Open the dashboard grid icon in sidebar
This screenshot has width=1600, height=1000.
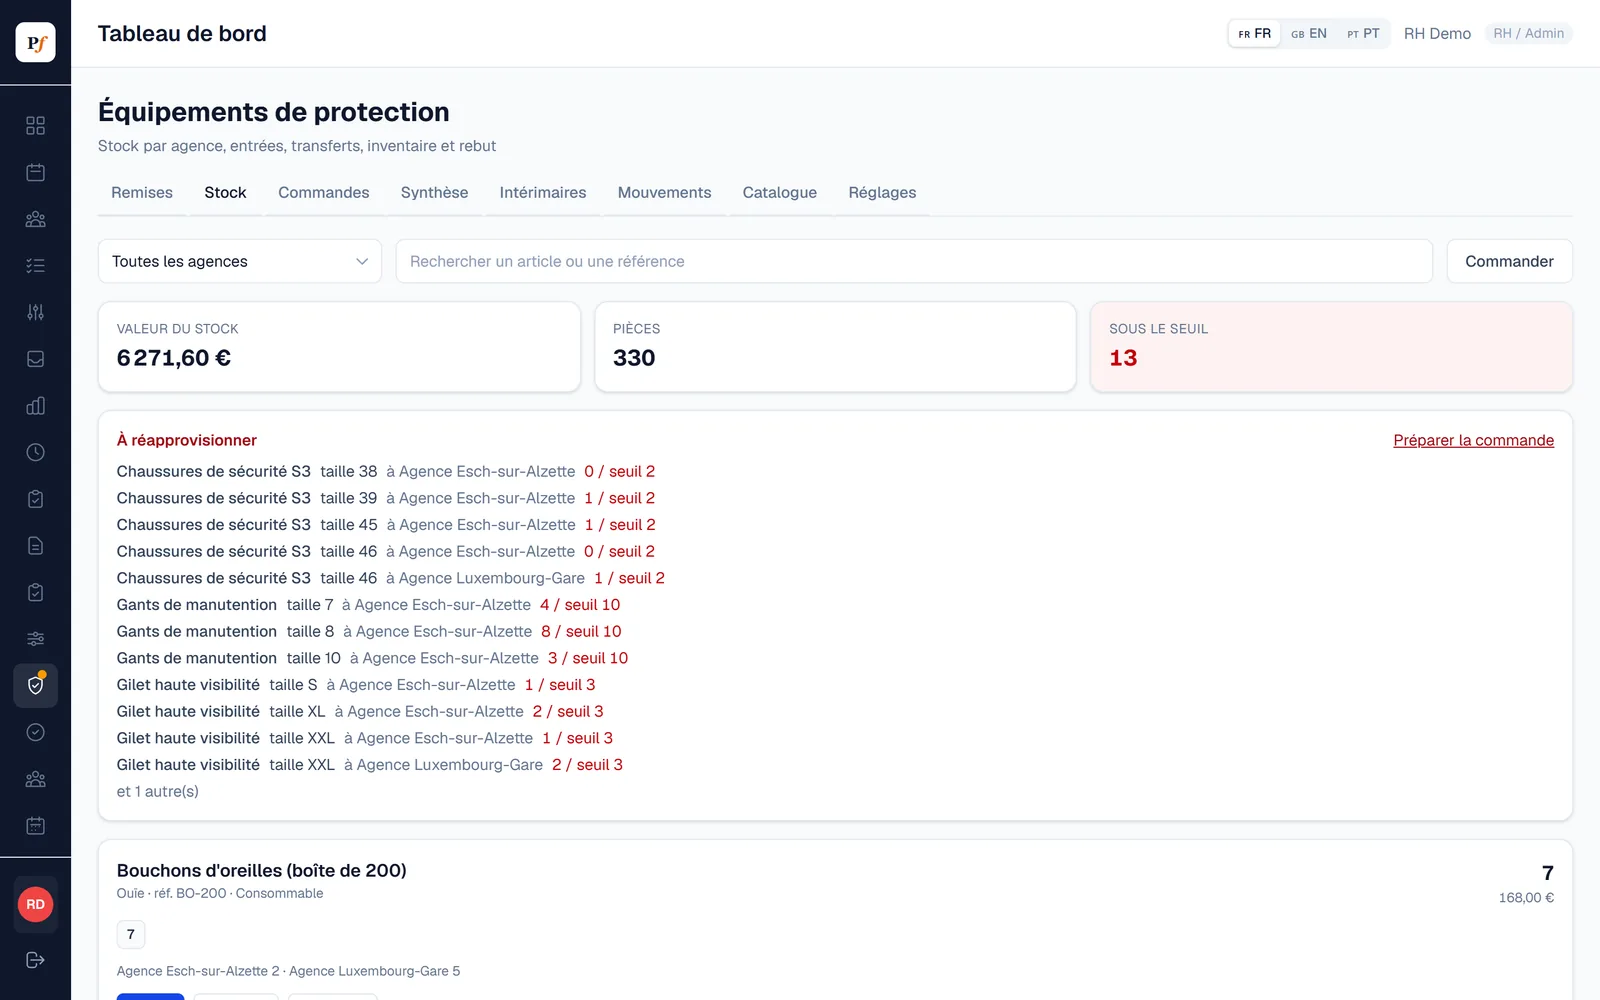pyautogui.click(x=35, y=125)
